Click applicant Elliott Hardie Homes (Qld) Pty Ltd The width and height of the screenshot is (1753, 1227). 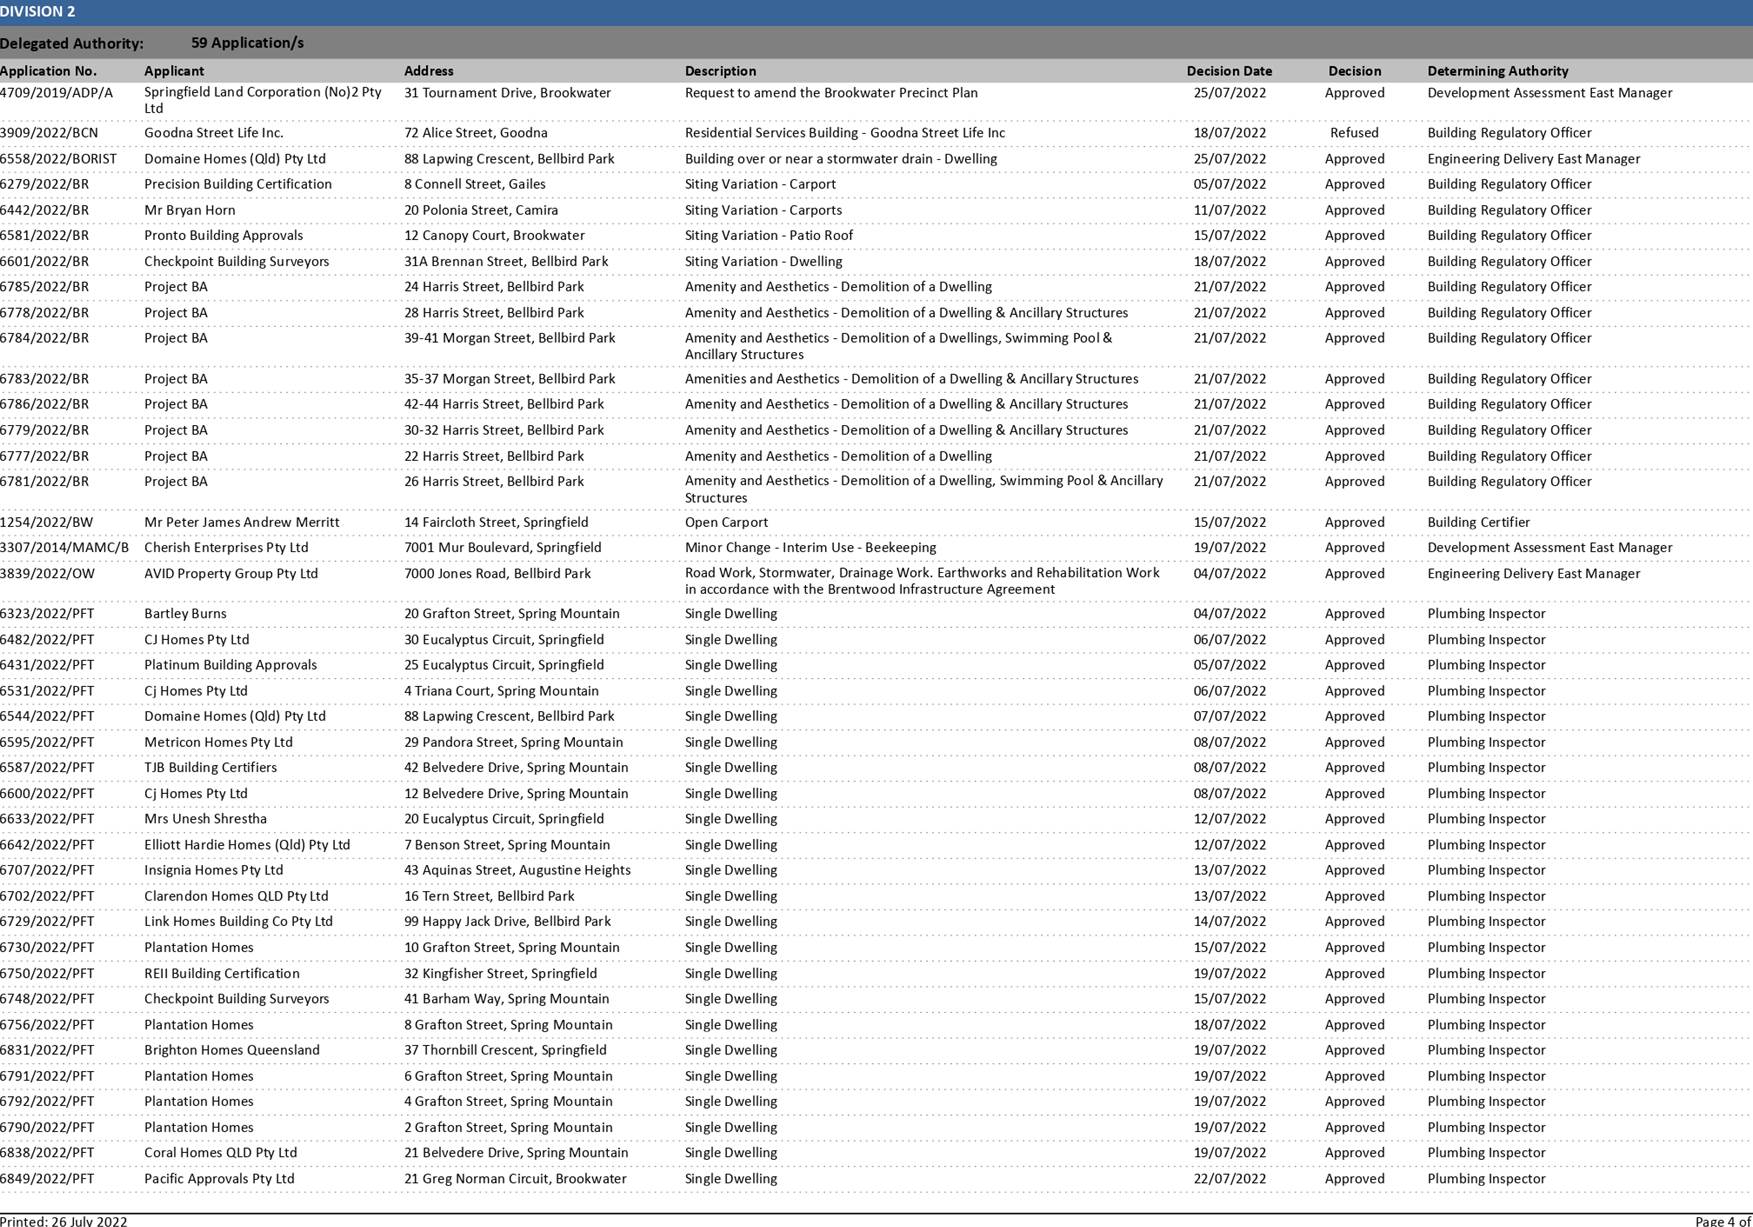(x=247, y=845)
